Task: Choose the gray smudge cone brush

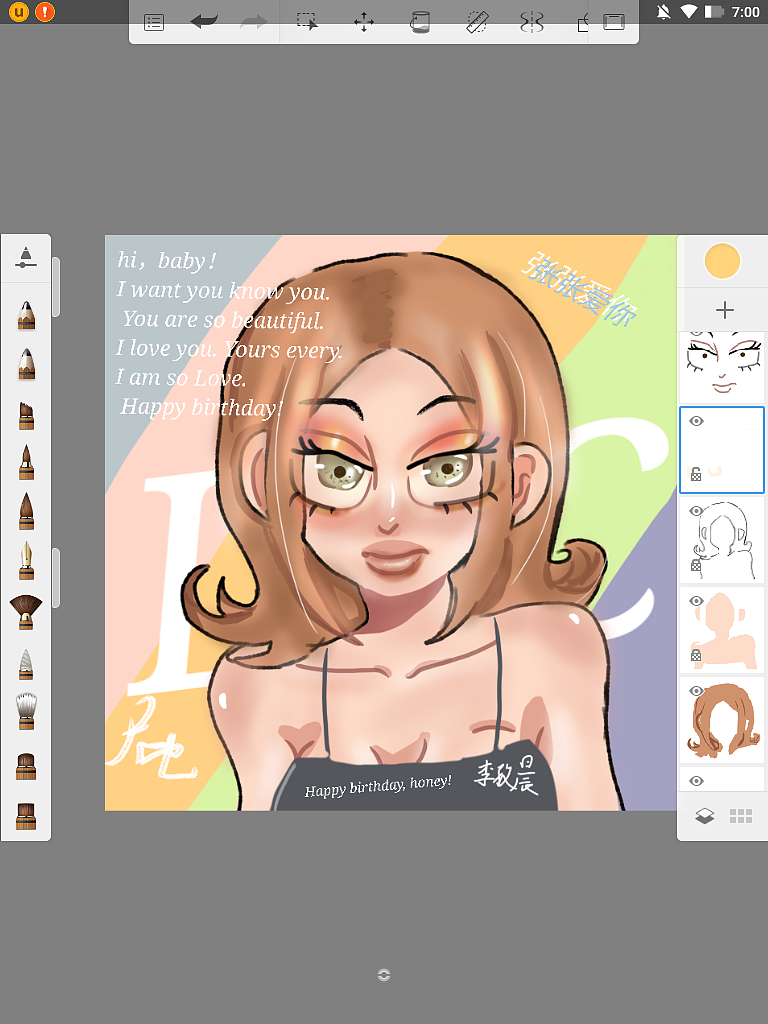Action: coord(26,664)
